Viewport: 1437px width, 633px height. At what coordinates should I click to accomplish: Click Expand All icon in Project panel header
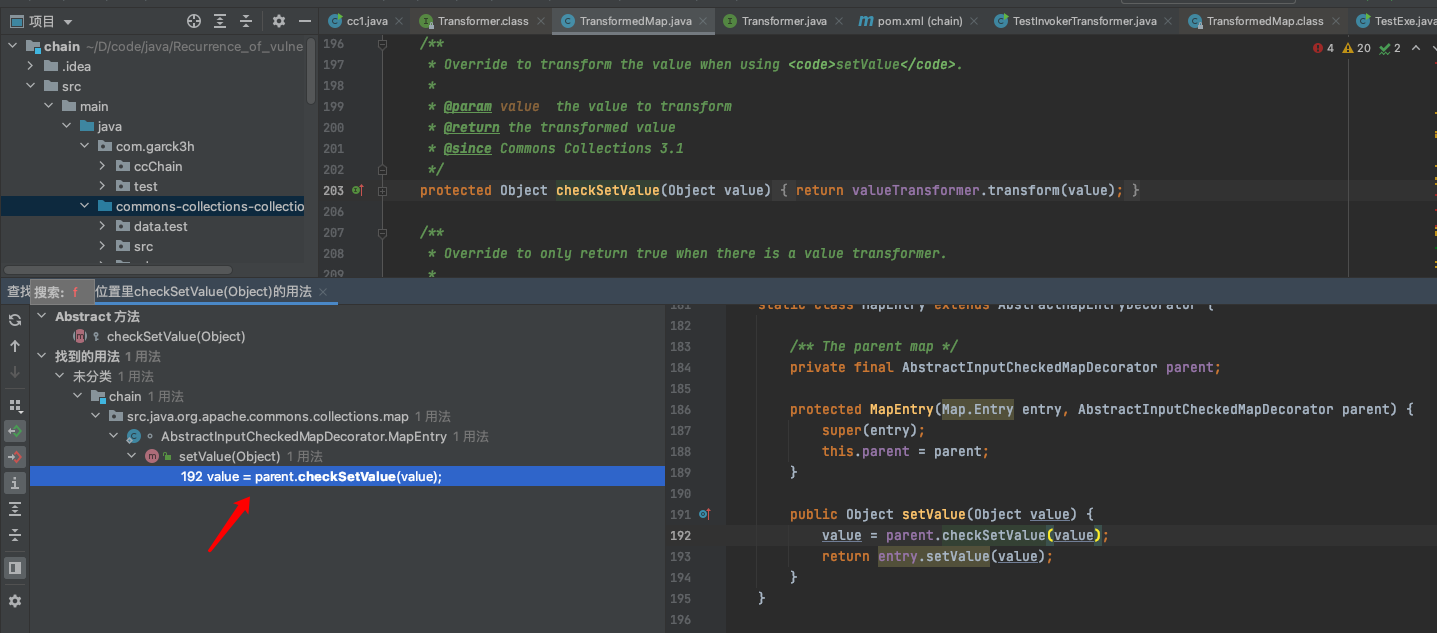click(x=220, y=21)
